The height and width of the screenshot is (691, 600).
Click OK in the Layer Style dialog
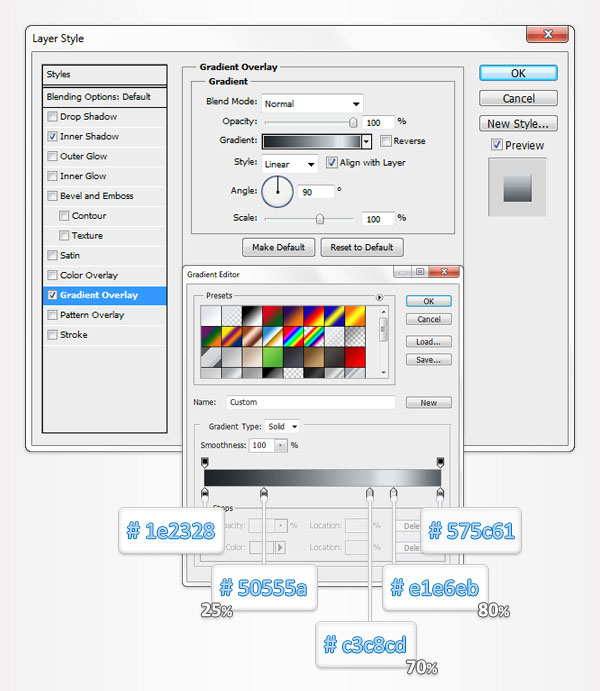(518, 73)
